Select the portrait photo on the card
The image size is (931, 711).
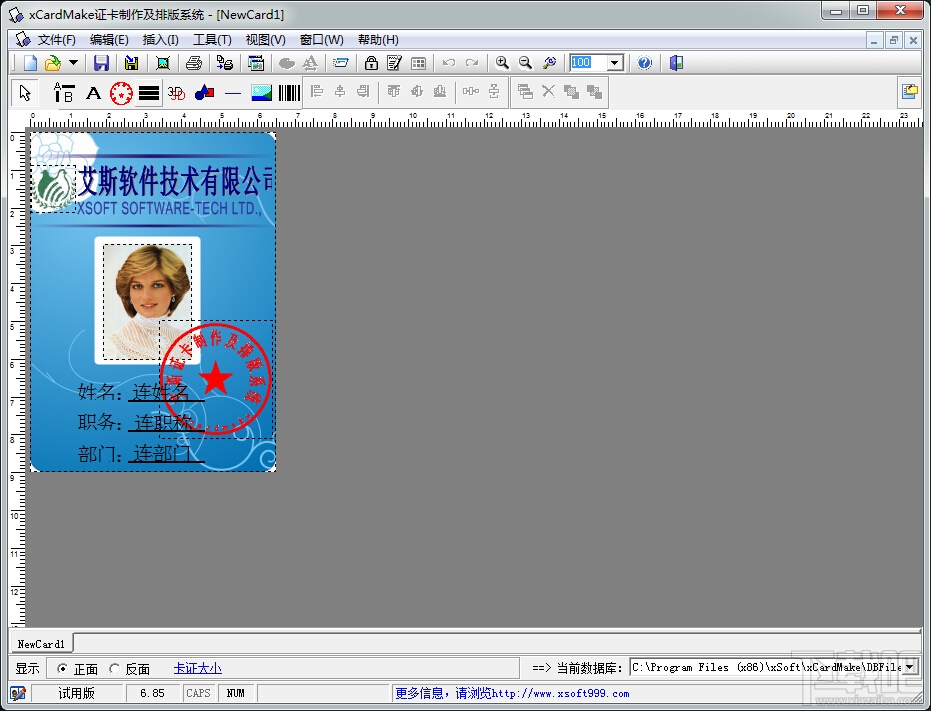148,302
